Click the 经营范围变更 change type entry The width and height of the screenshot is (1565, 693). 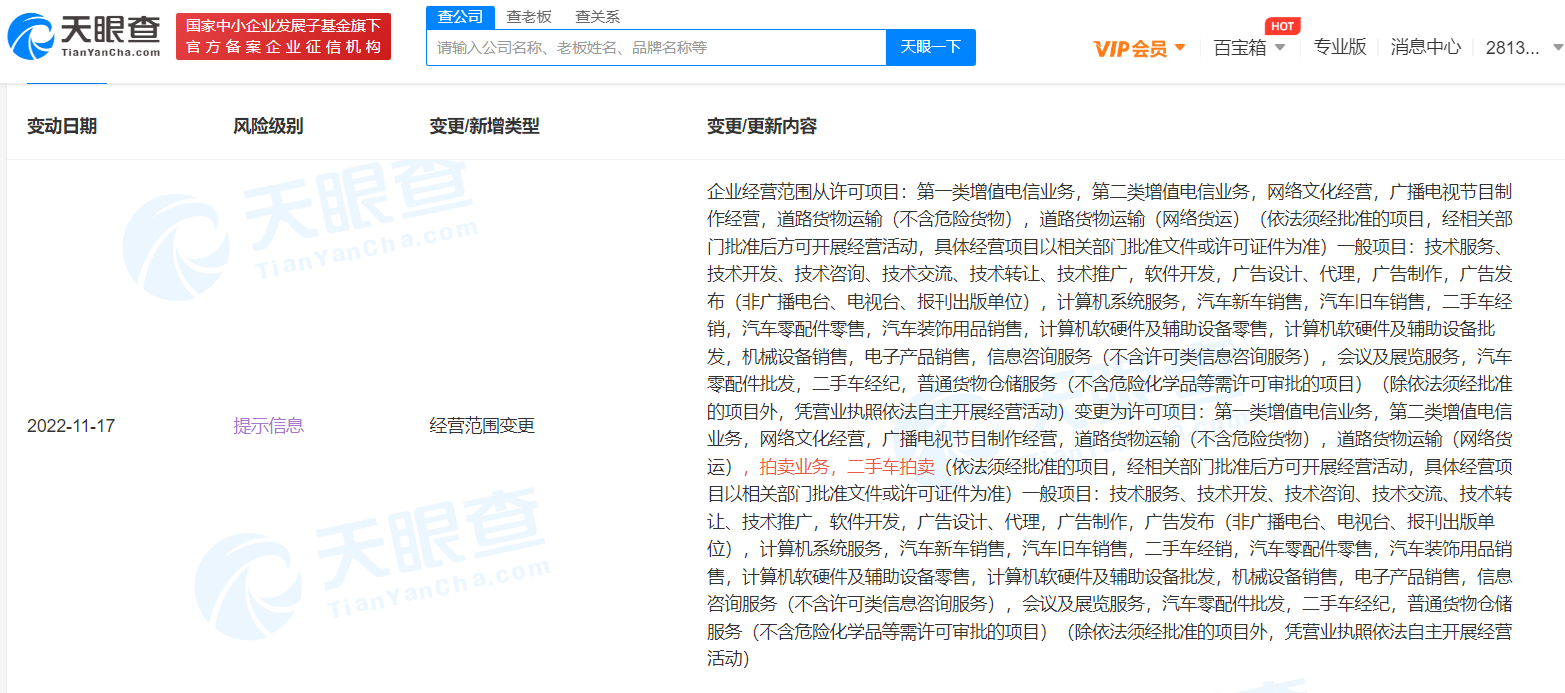(482, 425)
